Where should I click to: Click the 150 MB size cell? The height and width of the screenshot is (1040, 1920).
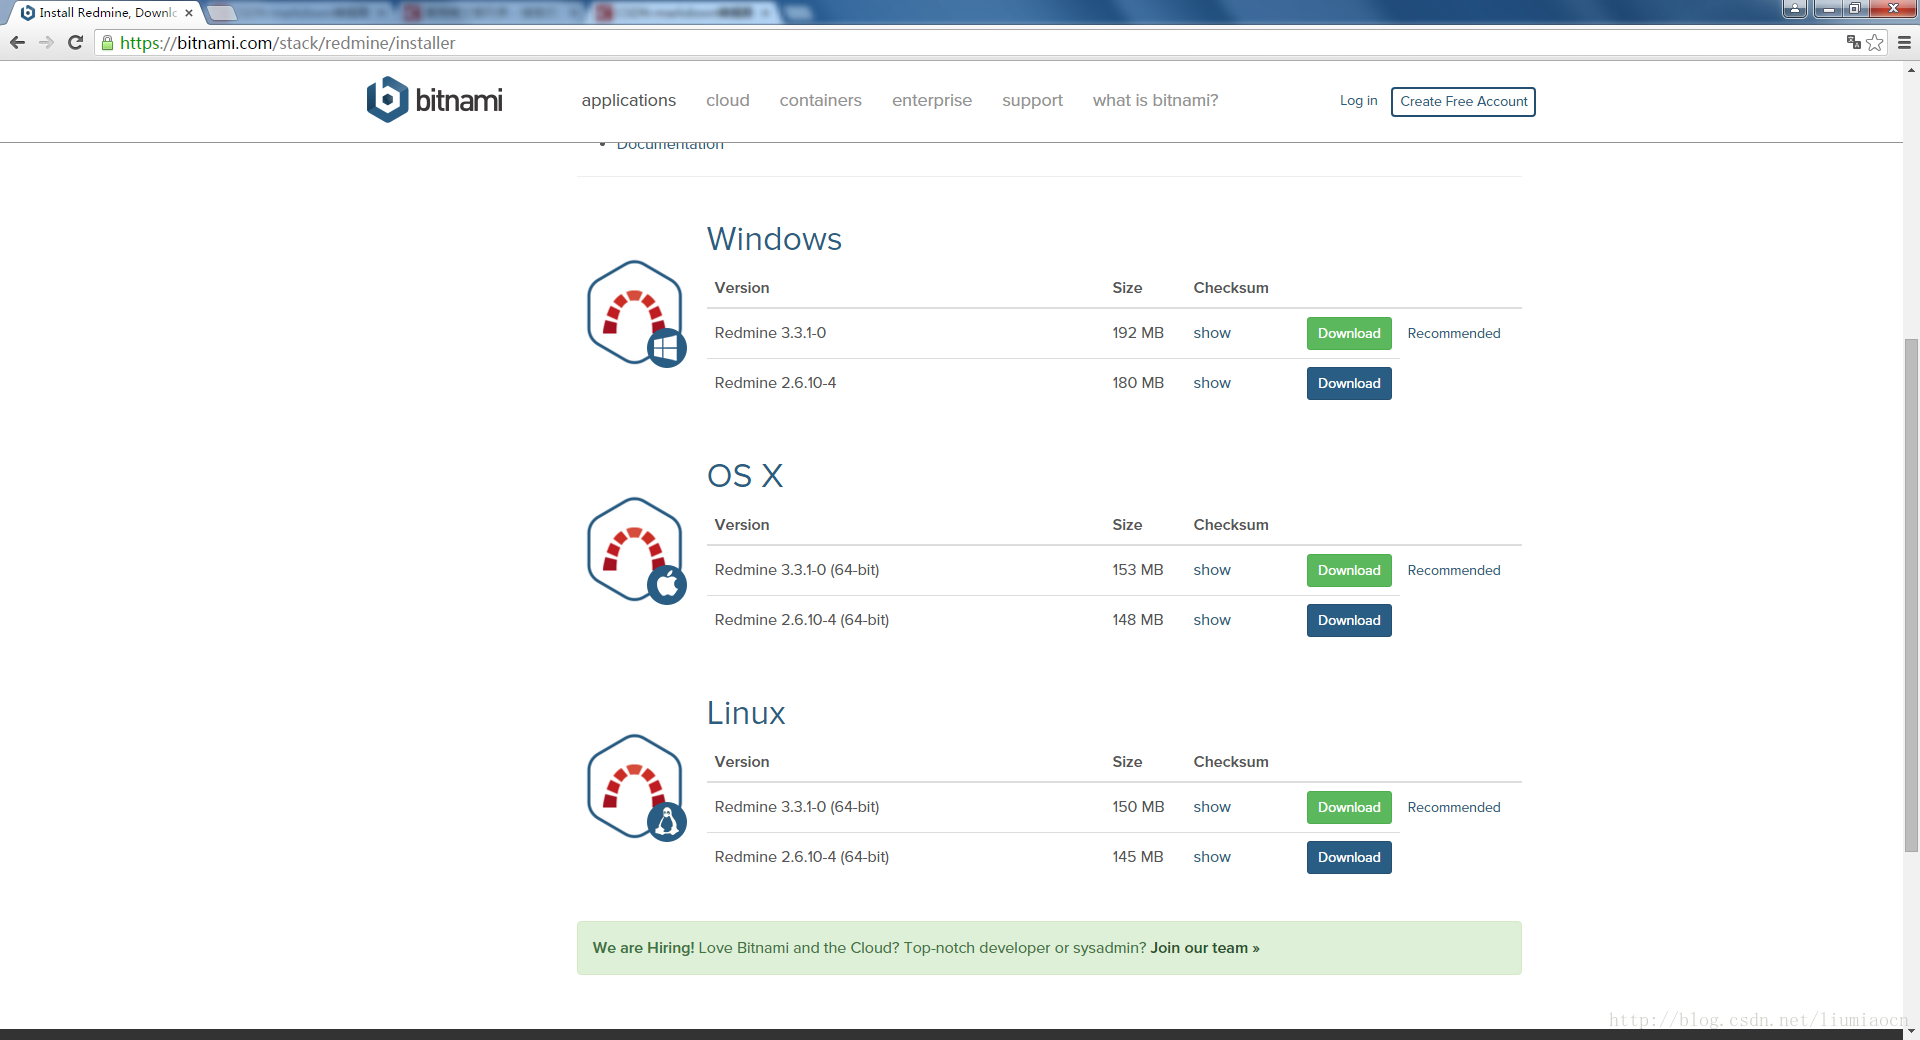click(x=1138, y=807)
